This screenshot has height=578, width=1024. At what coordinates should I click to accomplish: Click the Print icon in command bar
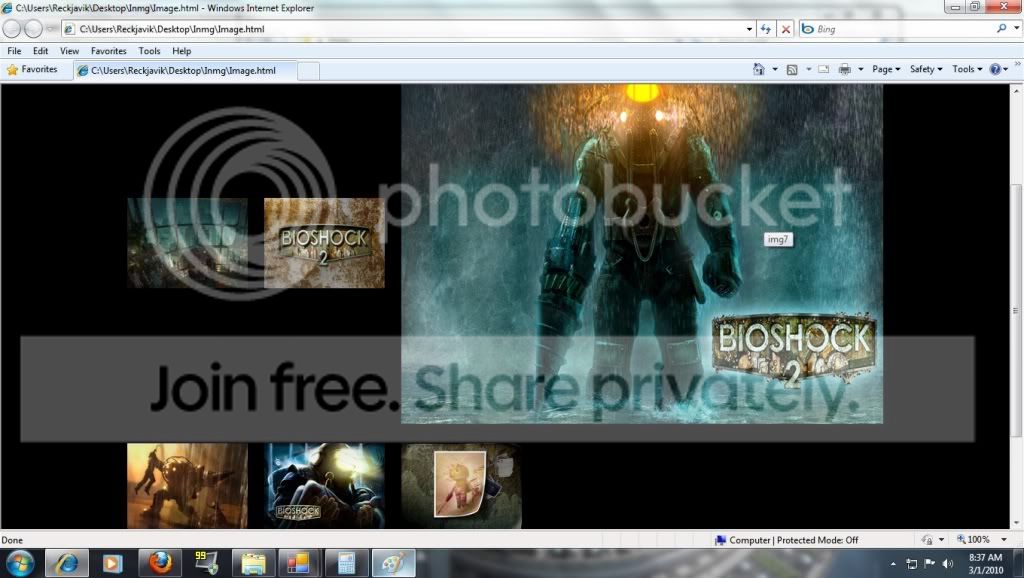pyautogui.click(x=844, y=69)
